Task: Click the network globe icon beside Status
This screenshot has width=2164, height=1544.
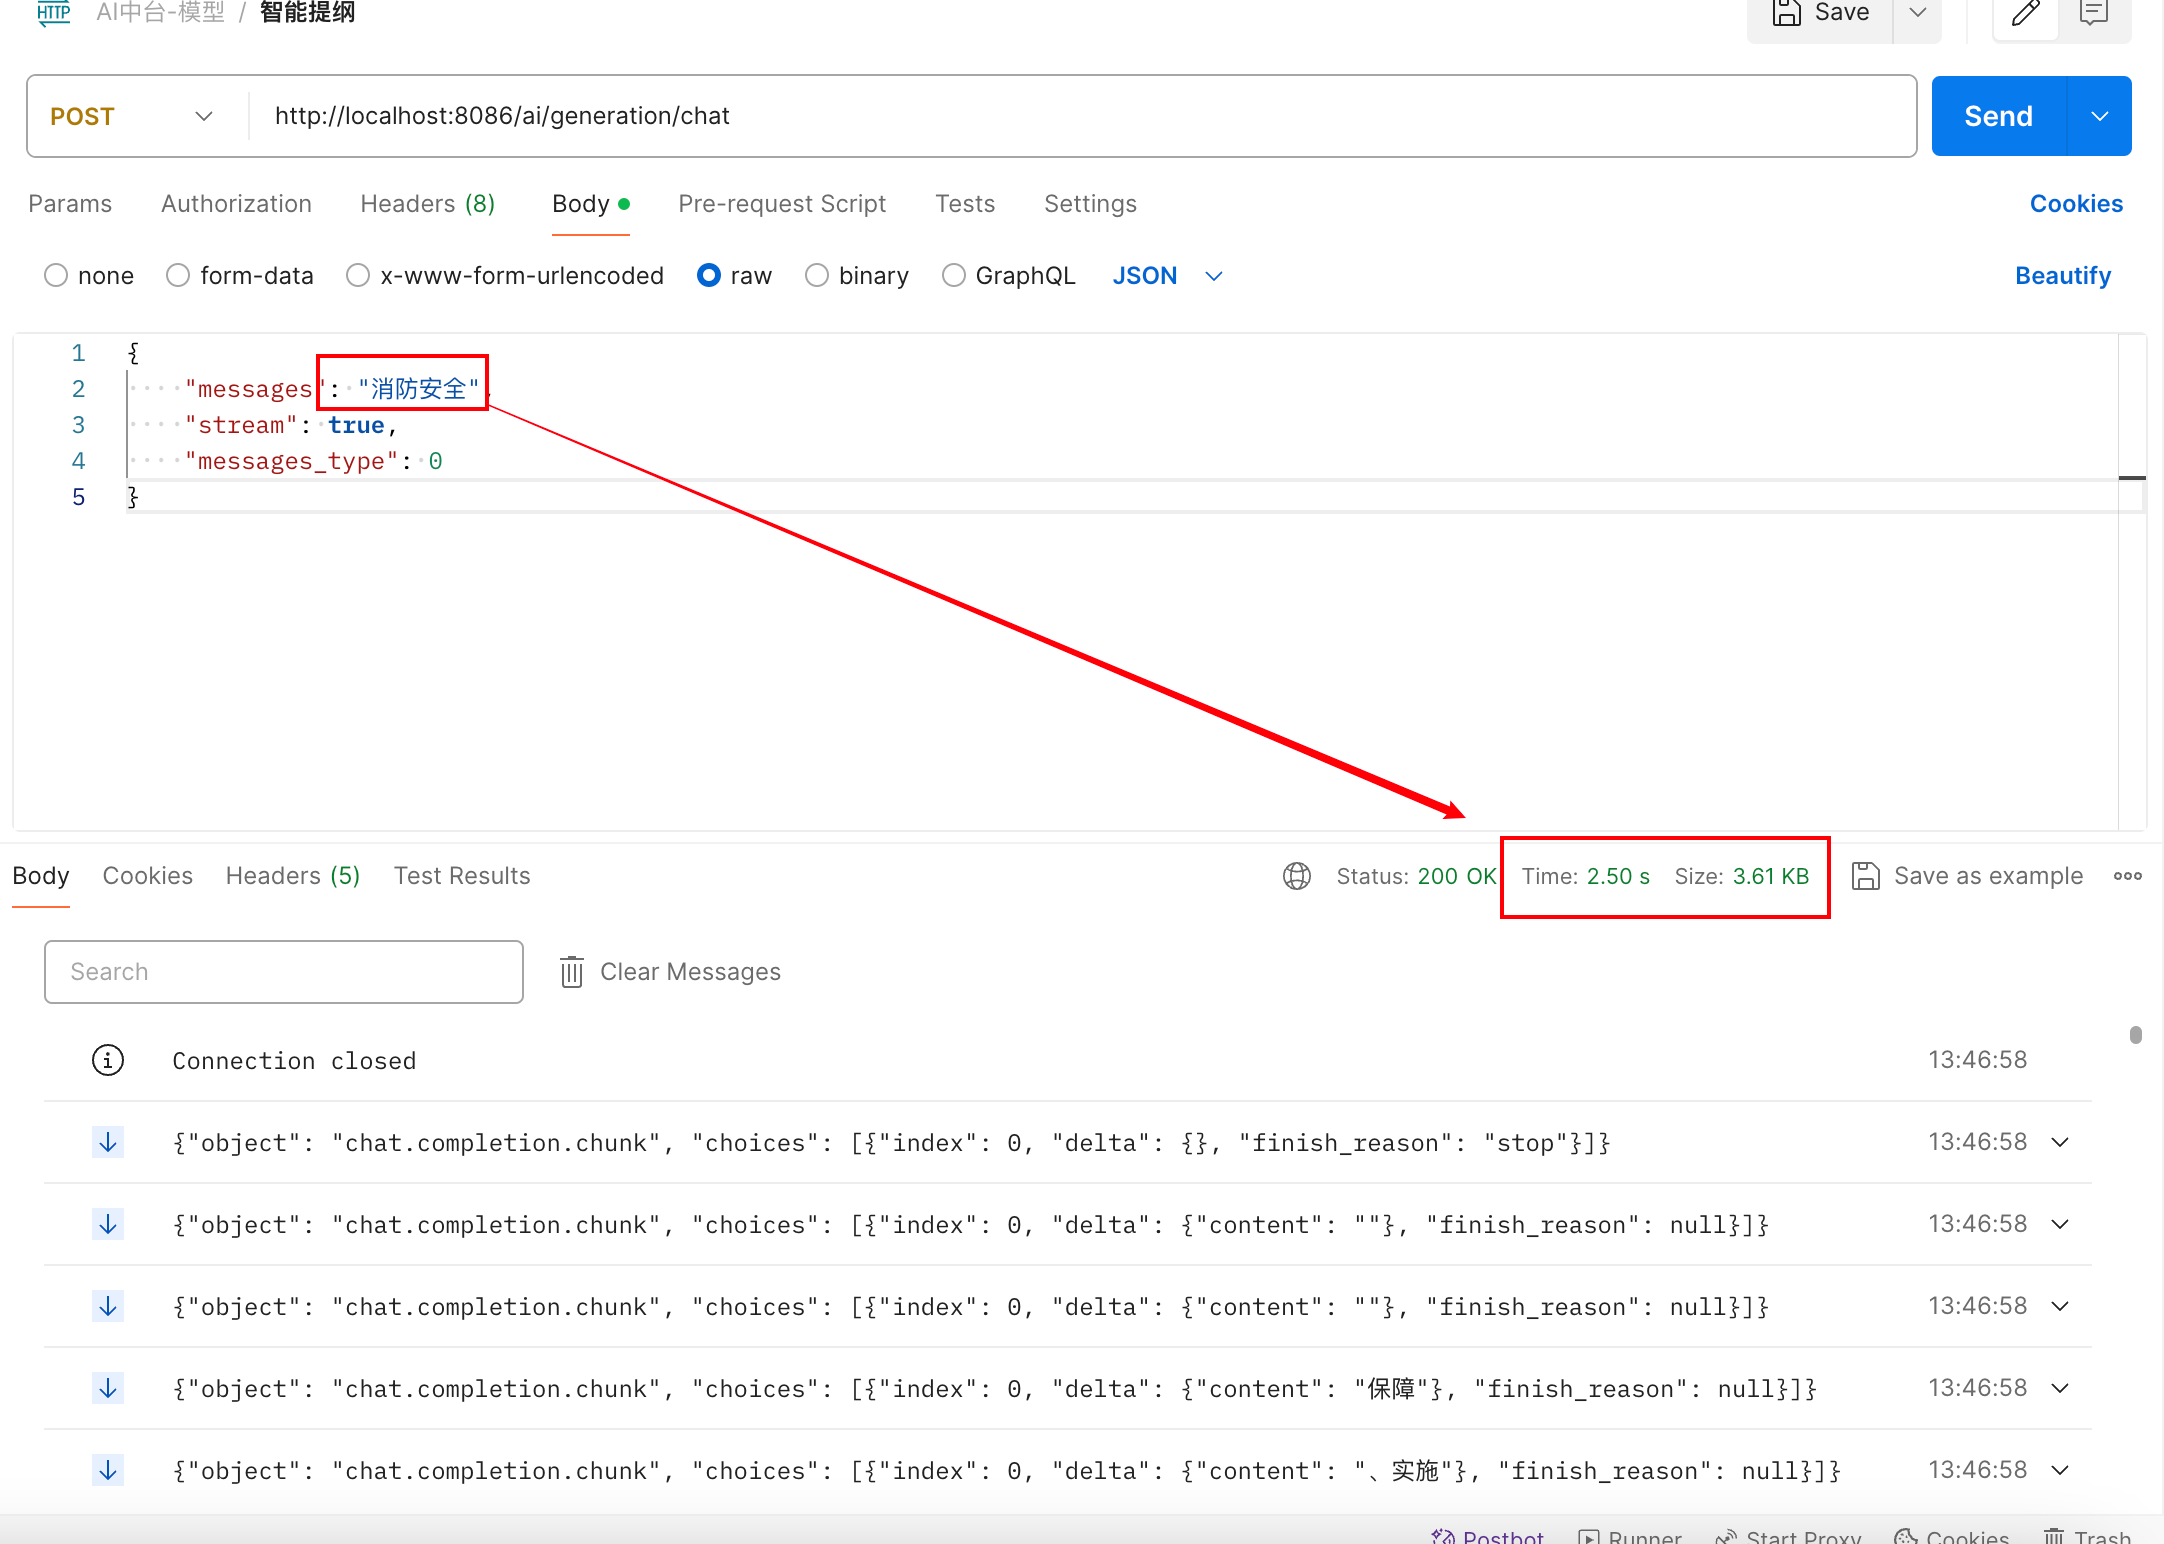Action: 1296,876
